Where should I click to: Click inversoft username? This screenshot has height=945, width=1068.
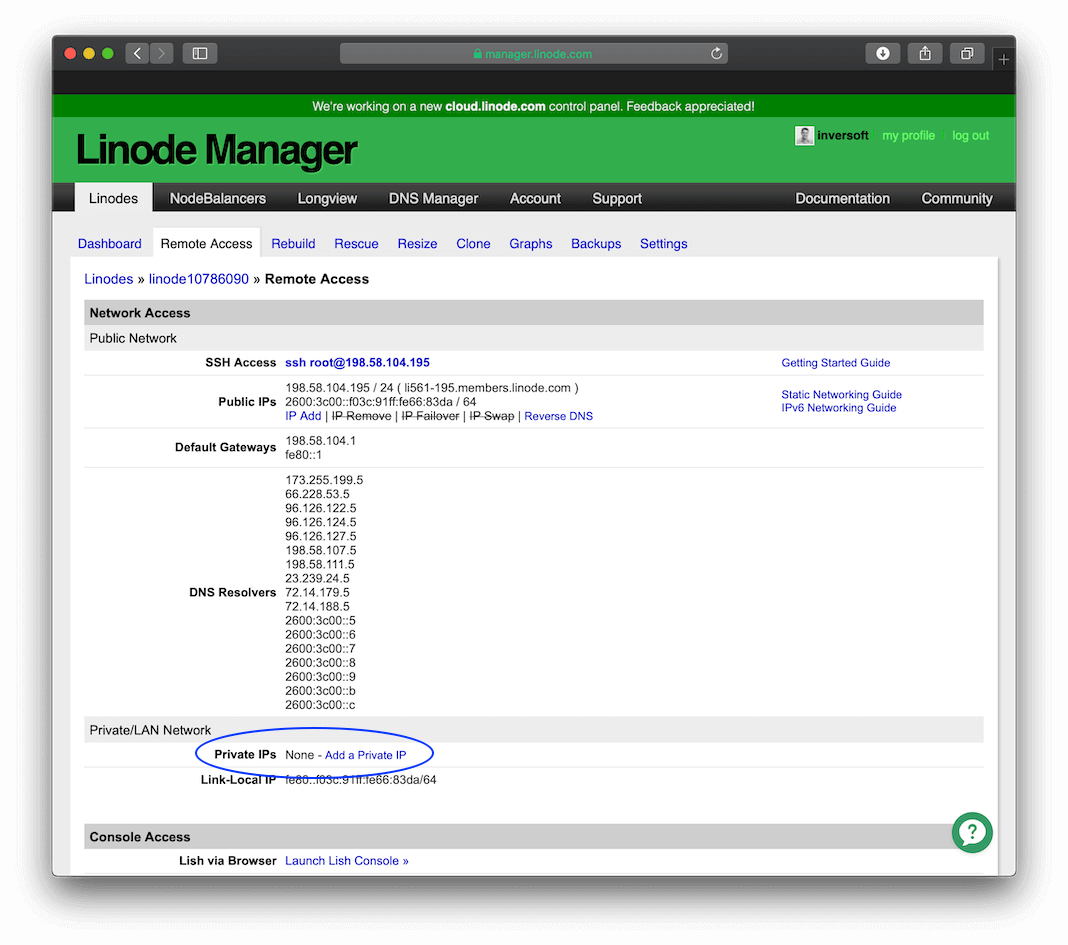(843, 136)
